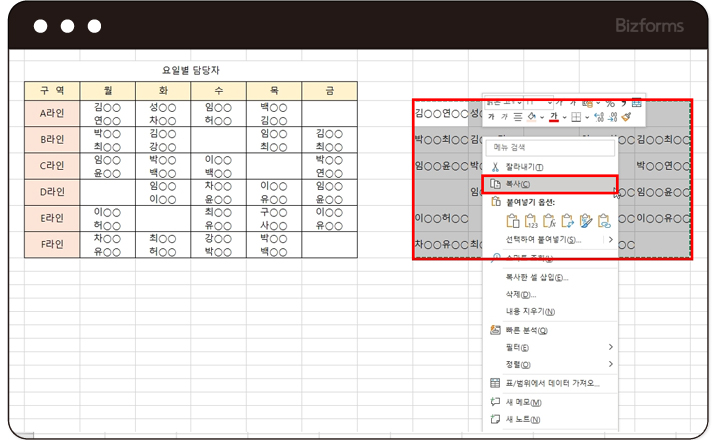Screen dimensions: 715x440
Task: Click the new comment speech bubble icon
Action: 495,402
